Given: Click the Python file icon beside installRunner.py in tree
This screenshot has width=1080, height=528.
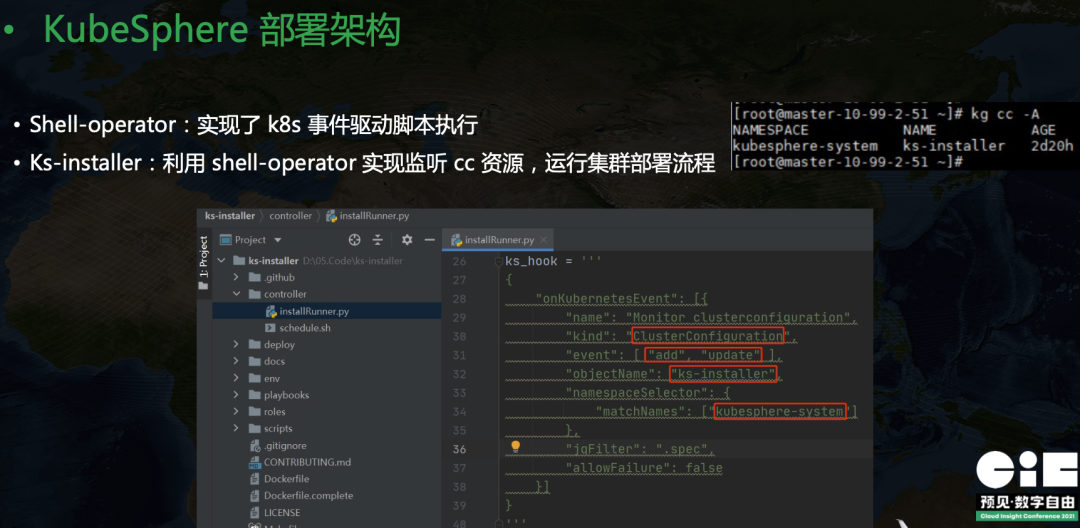Looking at the screenshot, I should tap(271, 311).
